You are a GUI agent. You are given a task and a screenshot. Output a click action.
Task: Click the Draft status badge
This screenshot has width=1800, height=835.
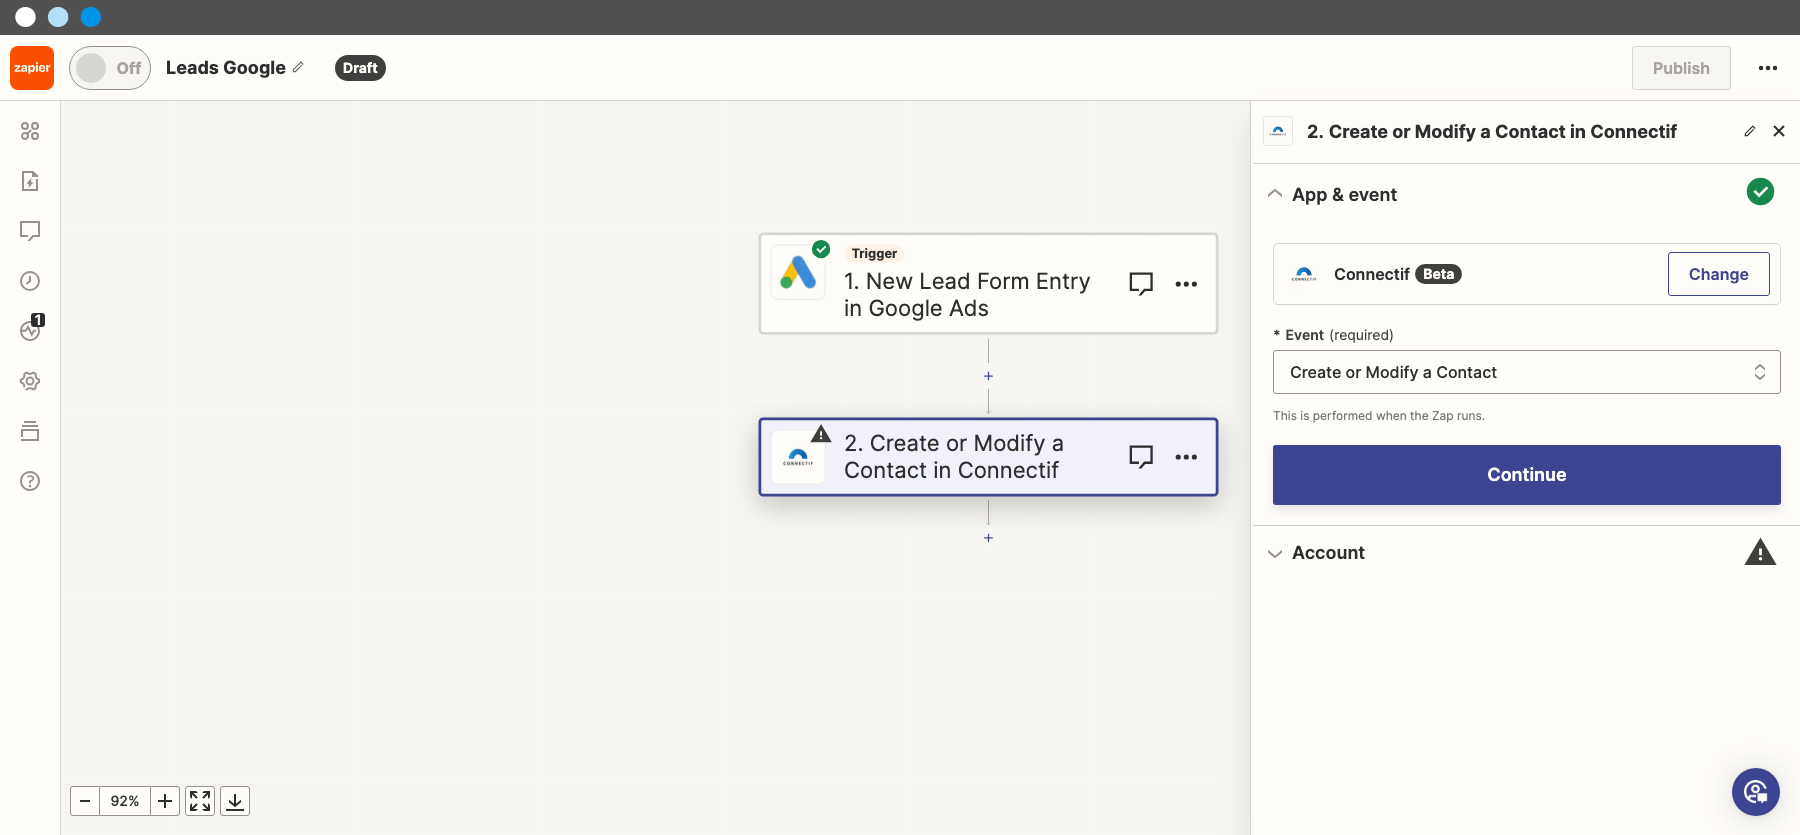360,68
